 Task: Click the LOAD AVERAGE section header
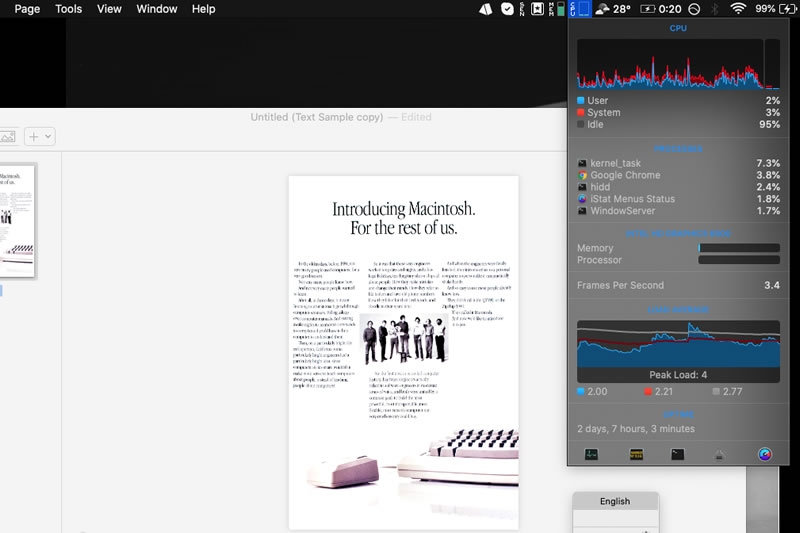pyautogui.click(x=678, y=310)
